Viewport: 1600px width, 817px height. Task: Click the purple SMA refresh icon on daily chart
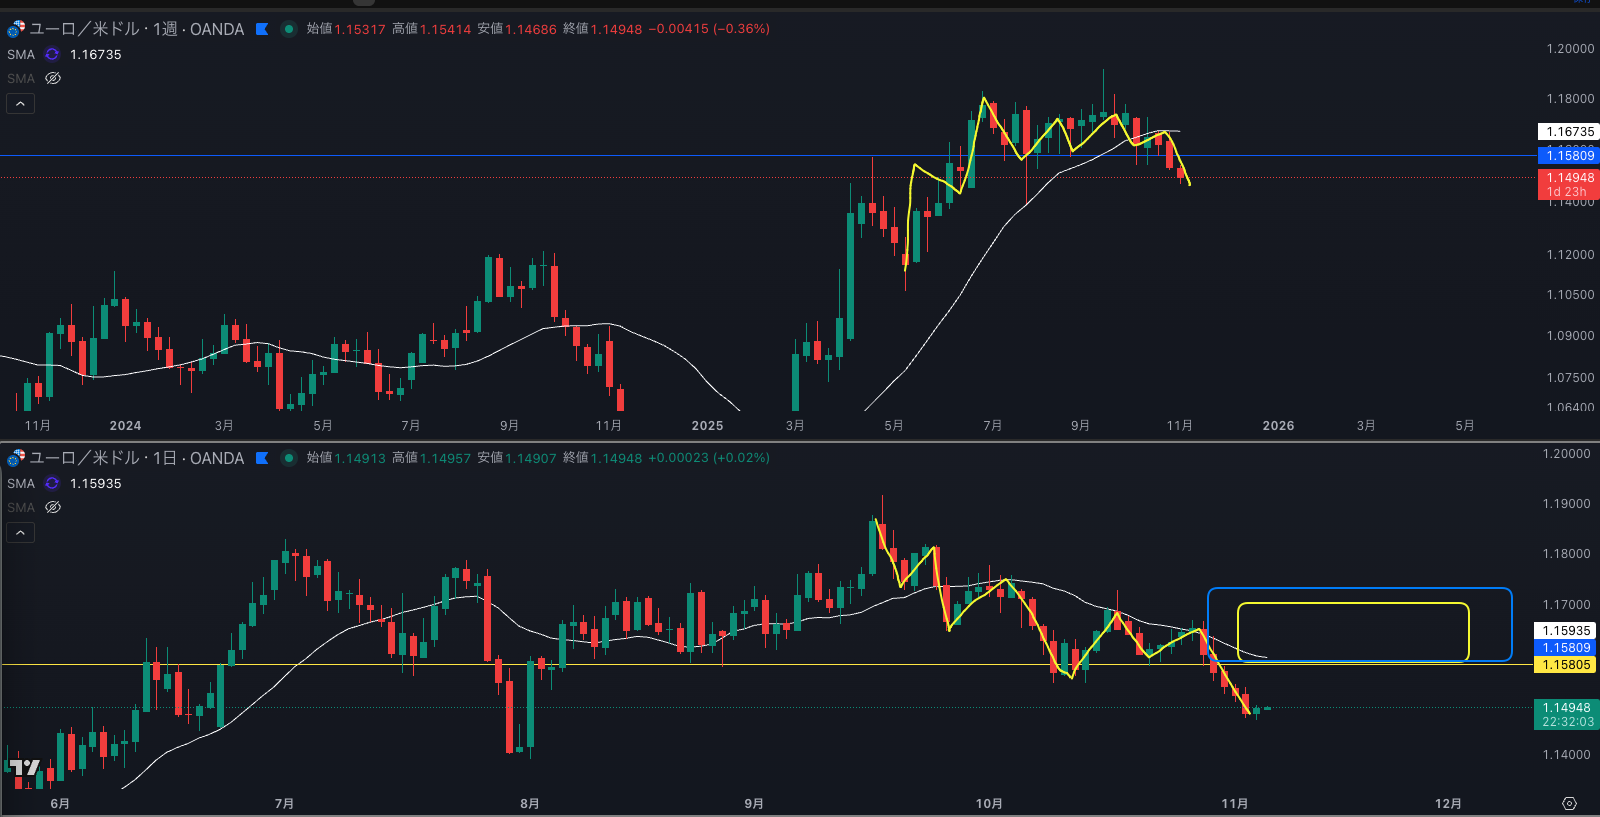(52, 483)
